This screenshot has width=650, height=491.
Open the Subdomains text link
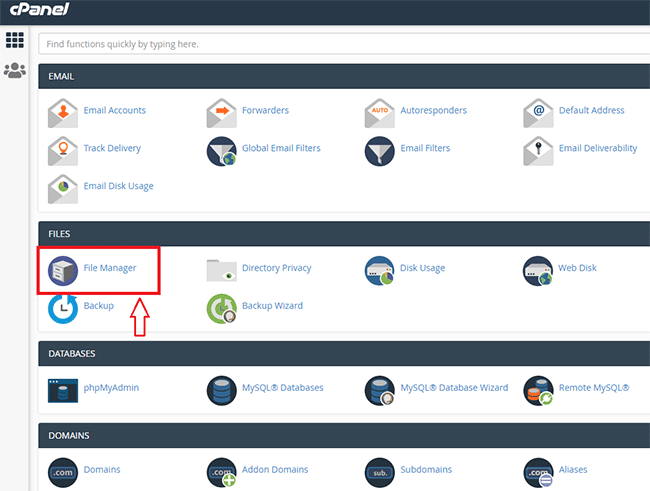[x=426, y=470]
